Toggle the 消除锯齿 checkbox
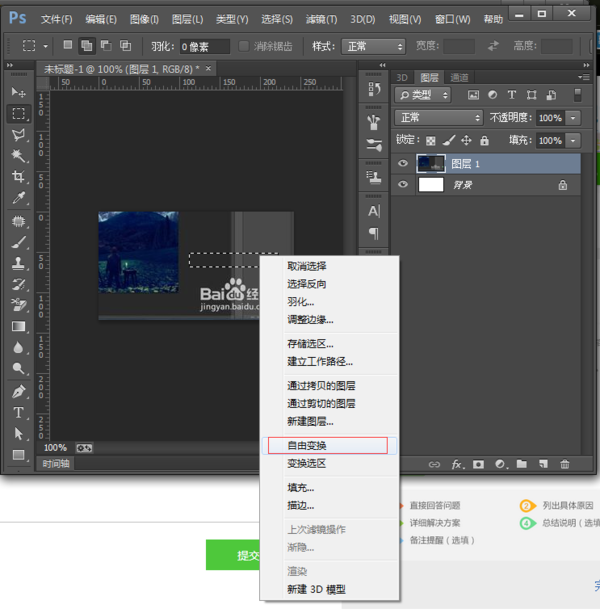 244,46
